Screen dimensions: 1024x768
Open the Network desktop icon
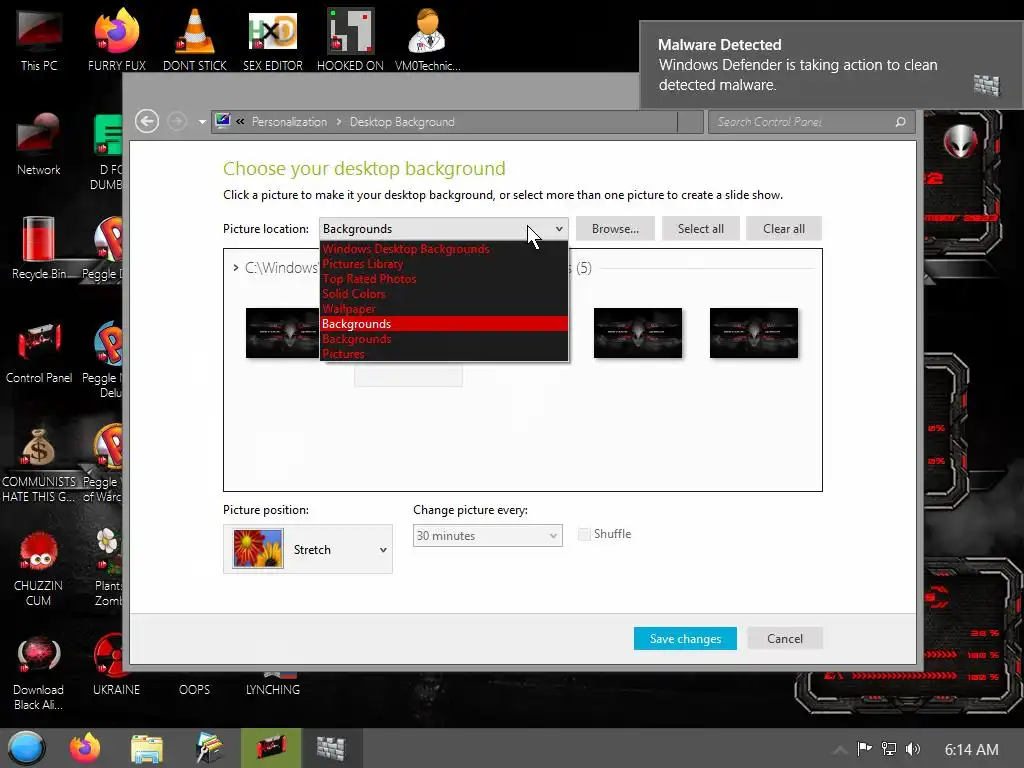click(x=39, y=144)
